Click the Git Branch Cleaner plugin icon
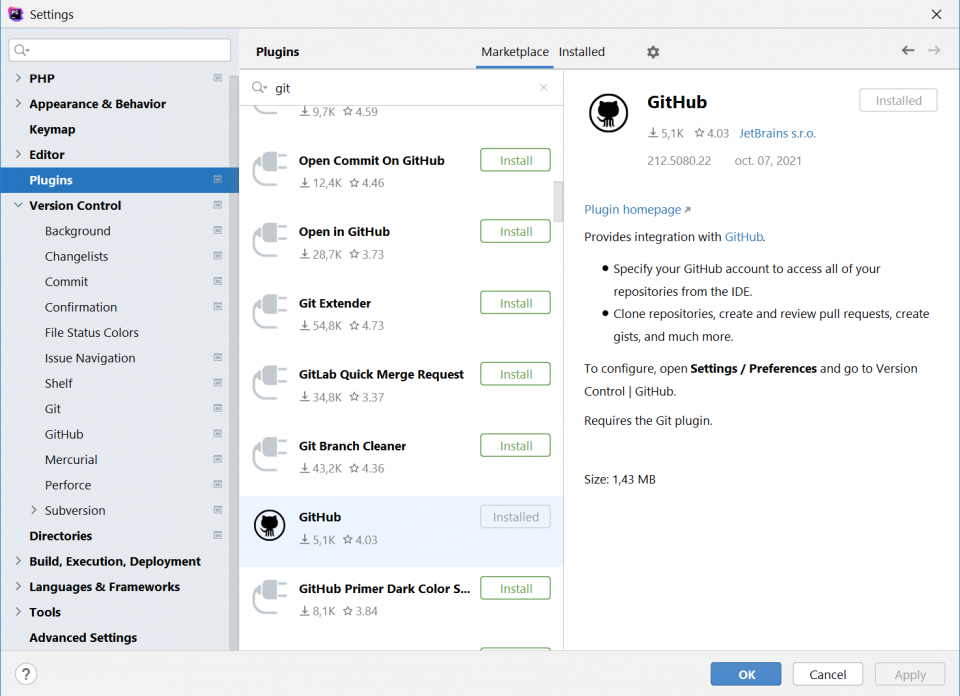960x696 pixels. tap(270, 454)
